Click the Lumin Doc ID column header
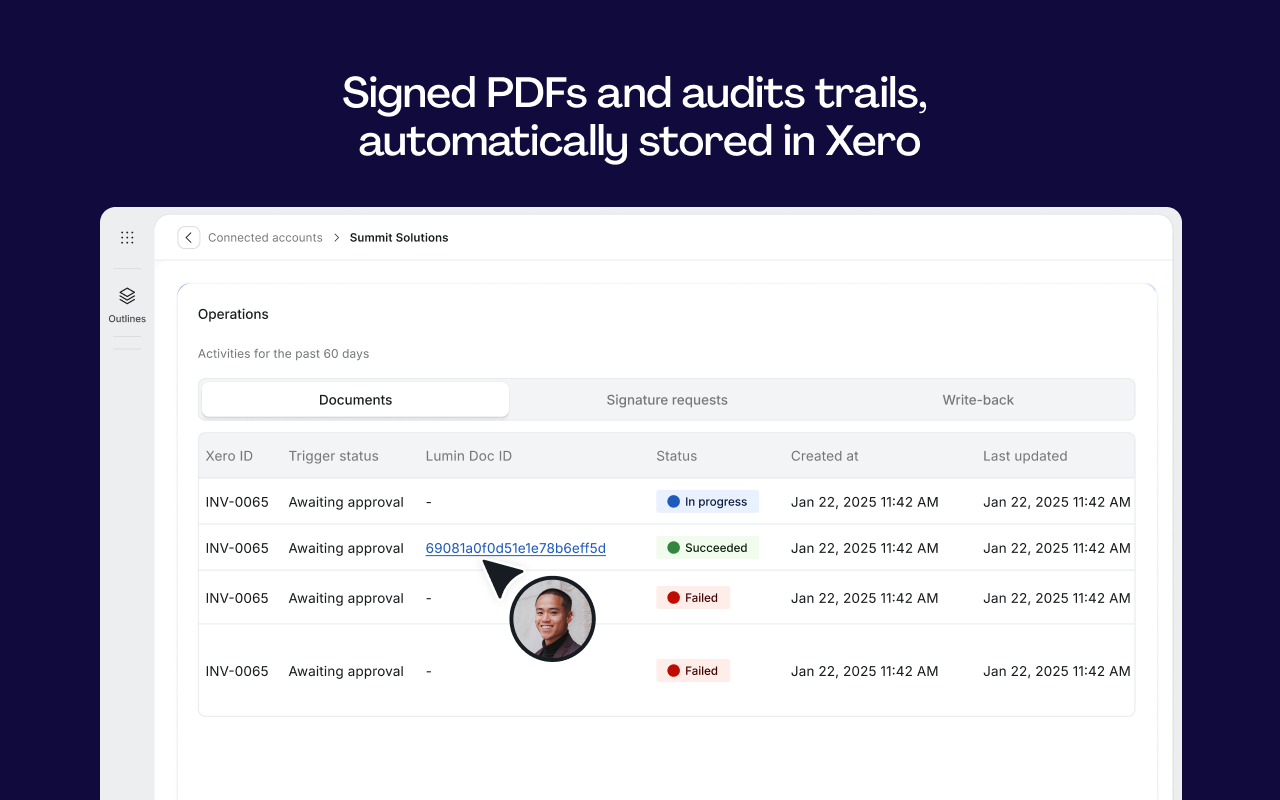The image size is (1280, 800). click(x=469, y=456)
